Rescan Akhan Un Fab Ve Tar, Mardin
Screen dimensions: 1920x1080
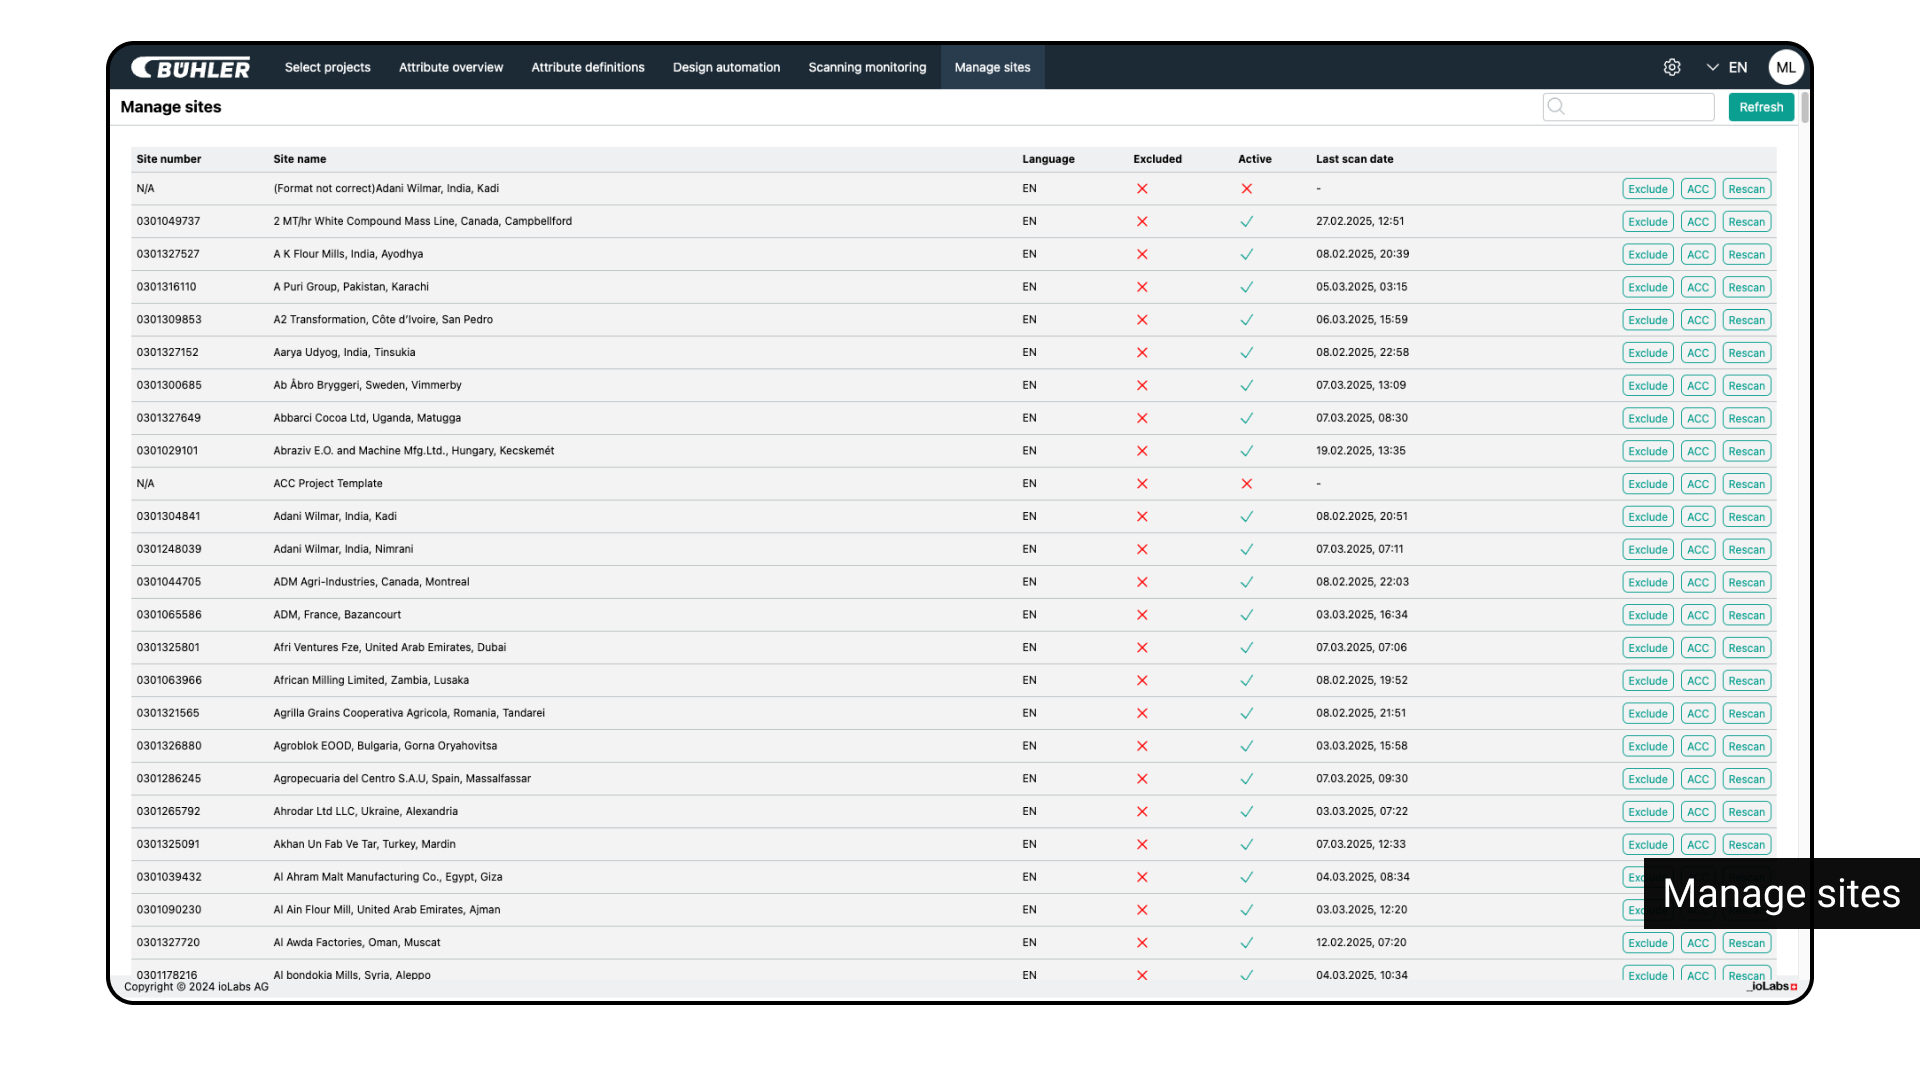tap(1746, 845)
